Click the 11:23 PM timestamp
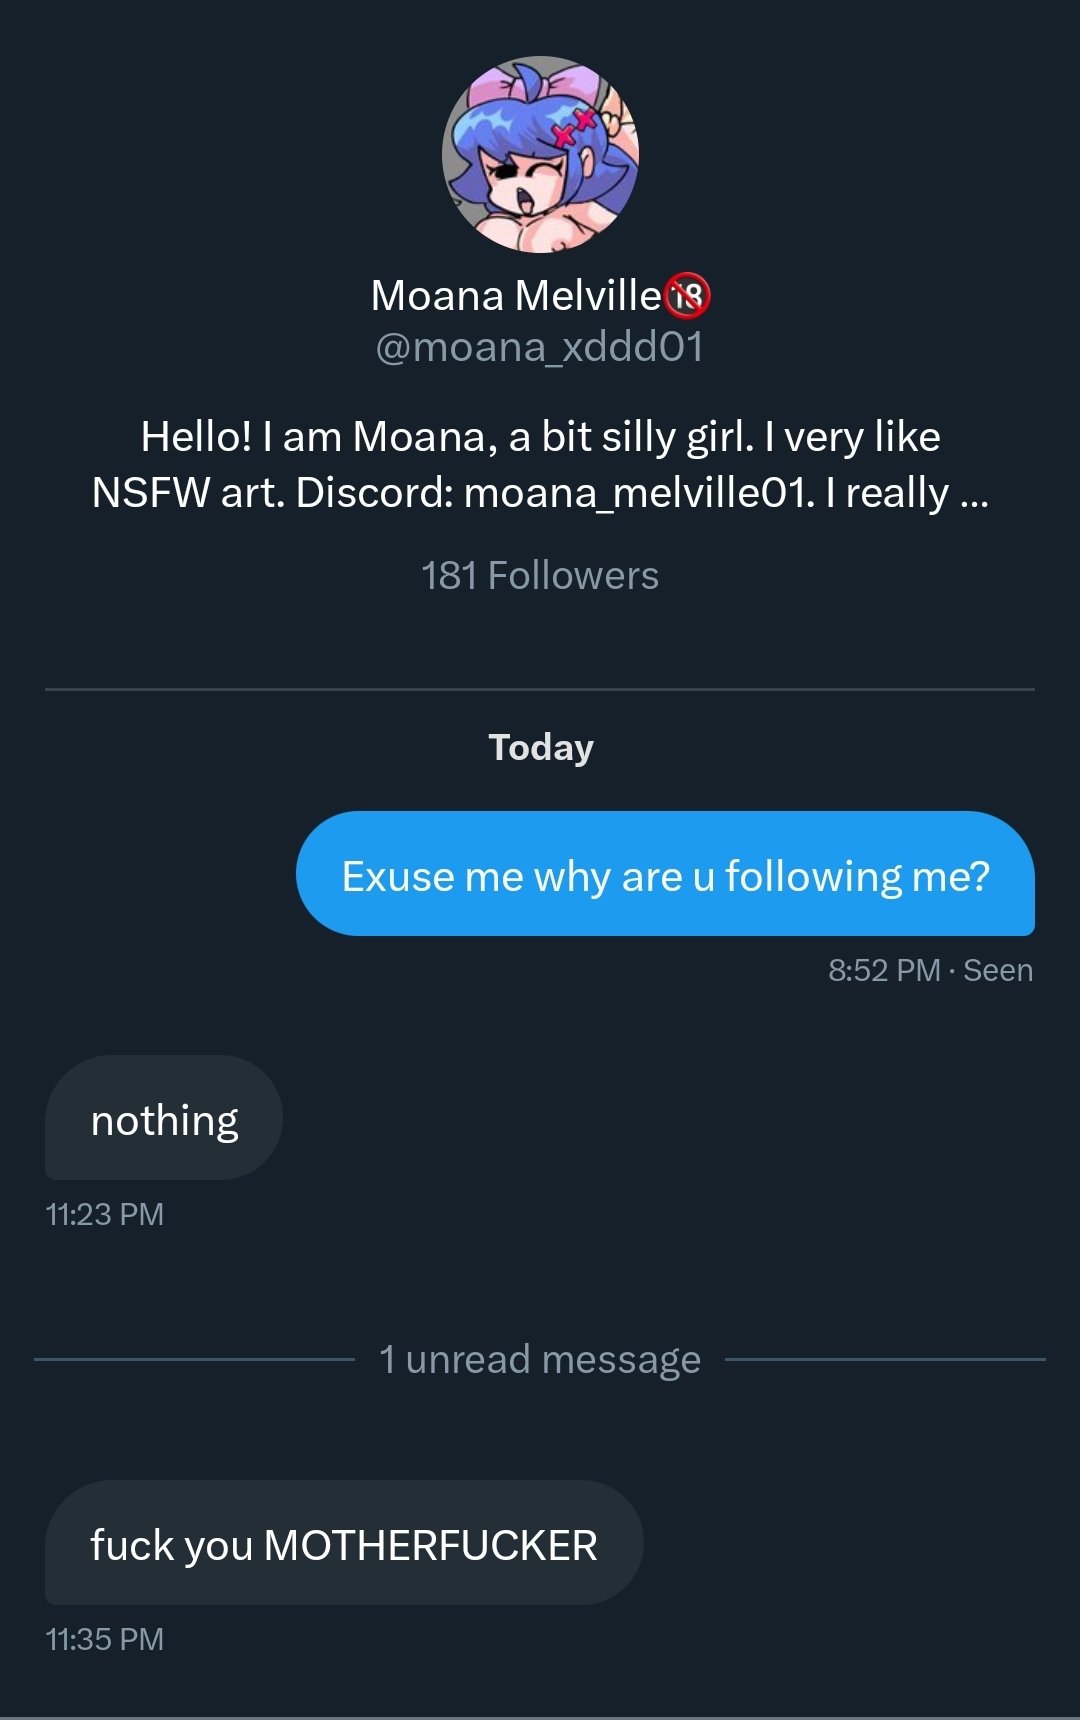Image resolution: width=1080 pixels, height=1720 pixels. click(x=104, y=1215)
